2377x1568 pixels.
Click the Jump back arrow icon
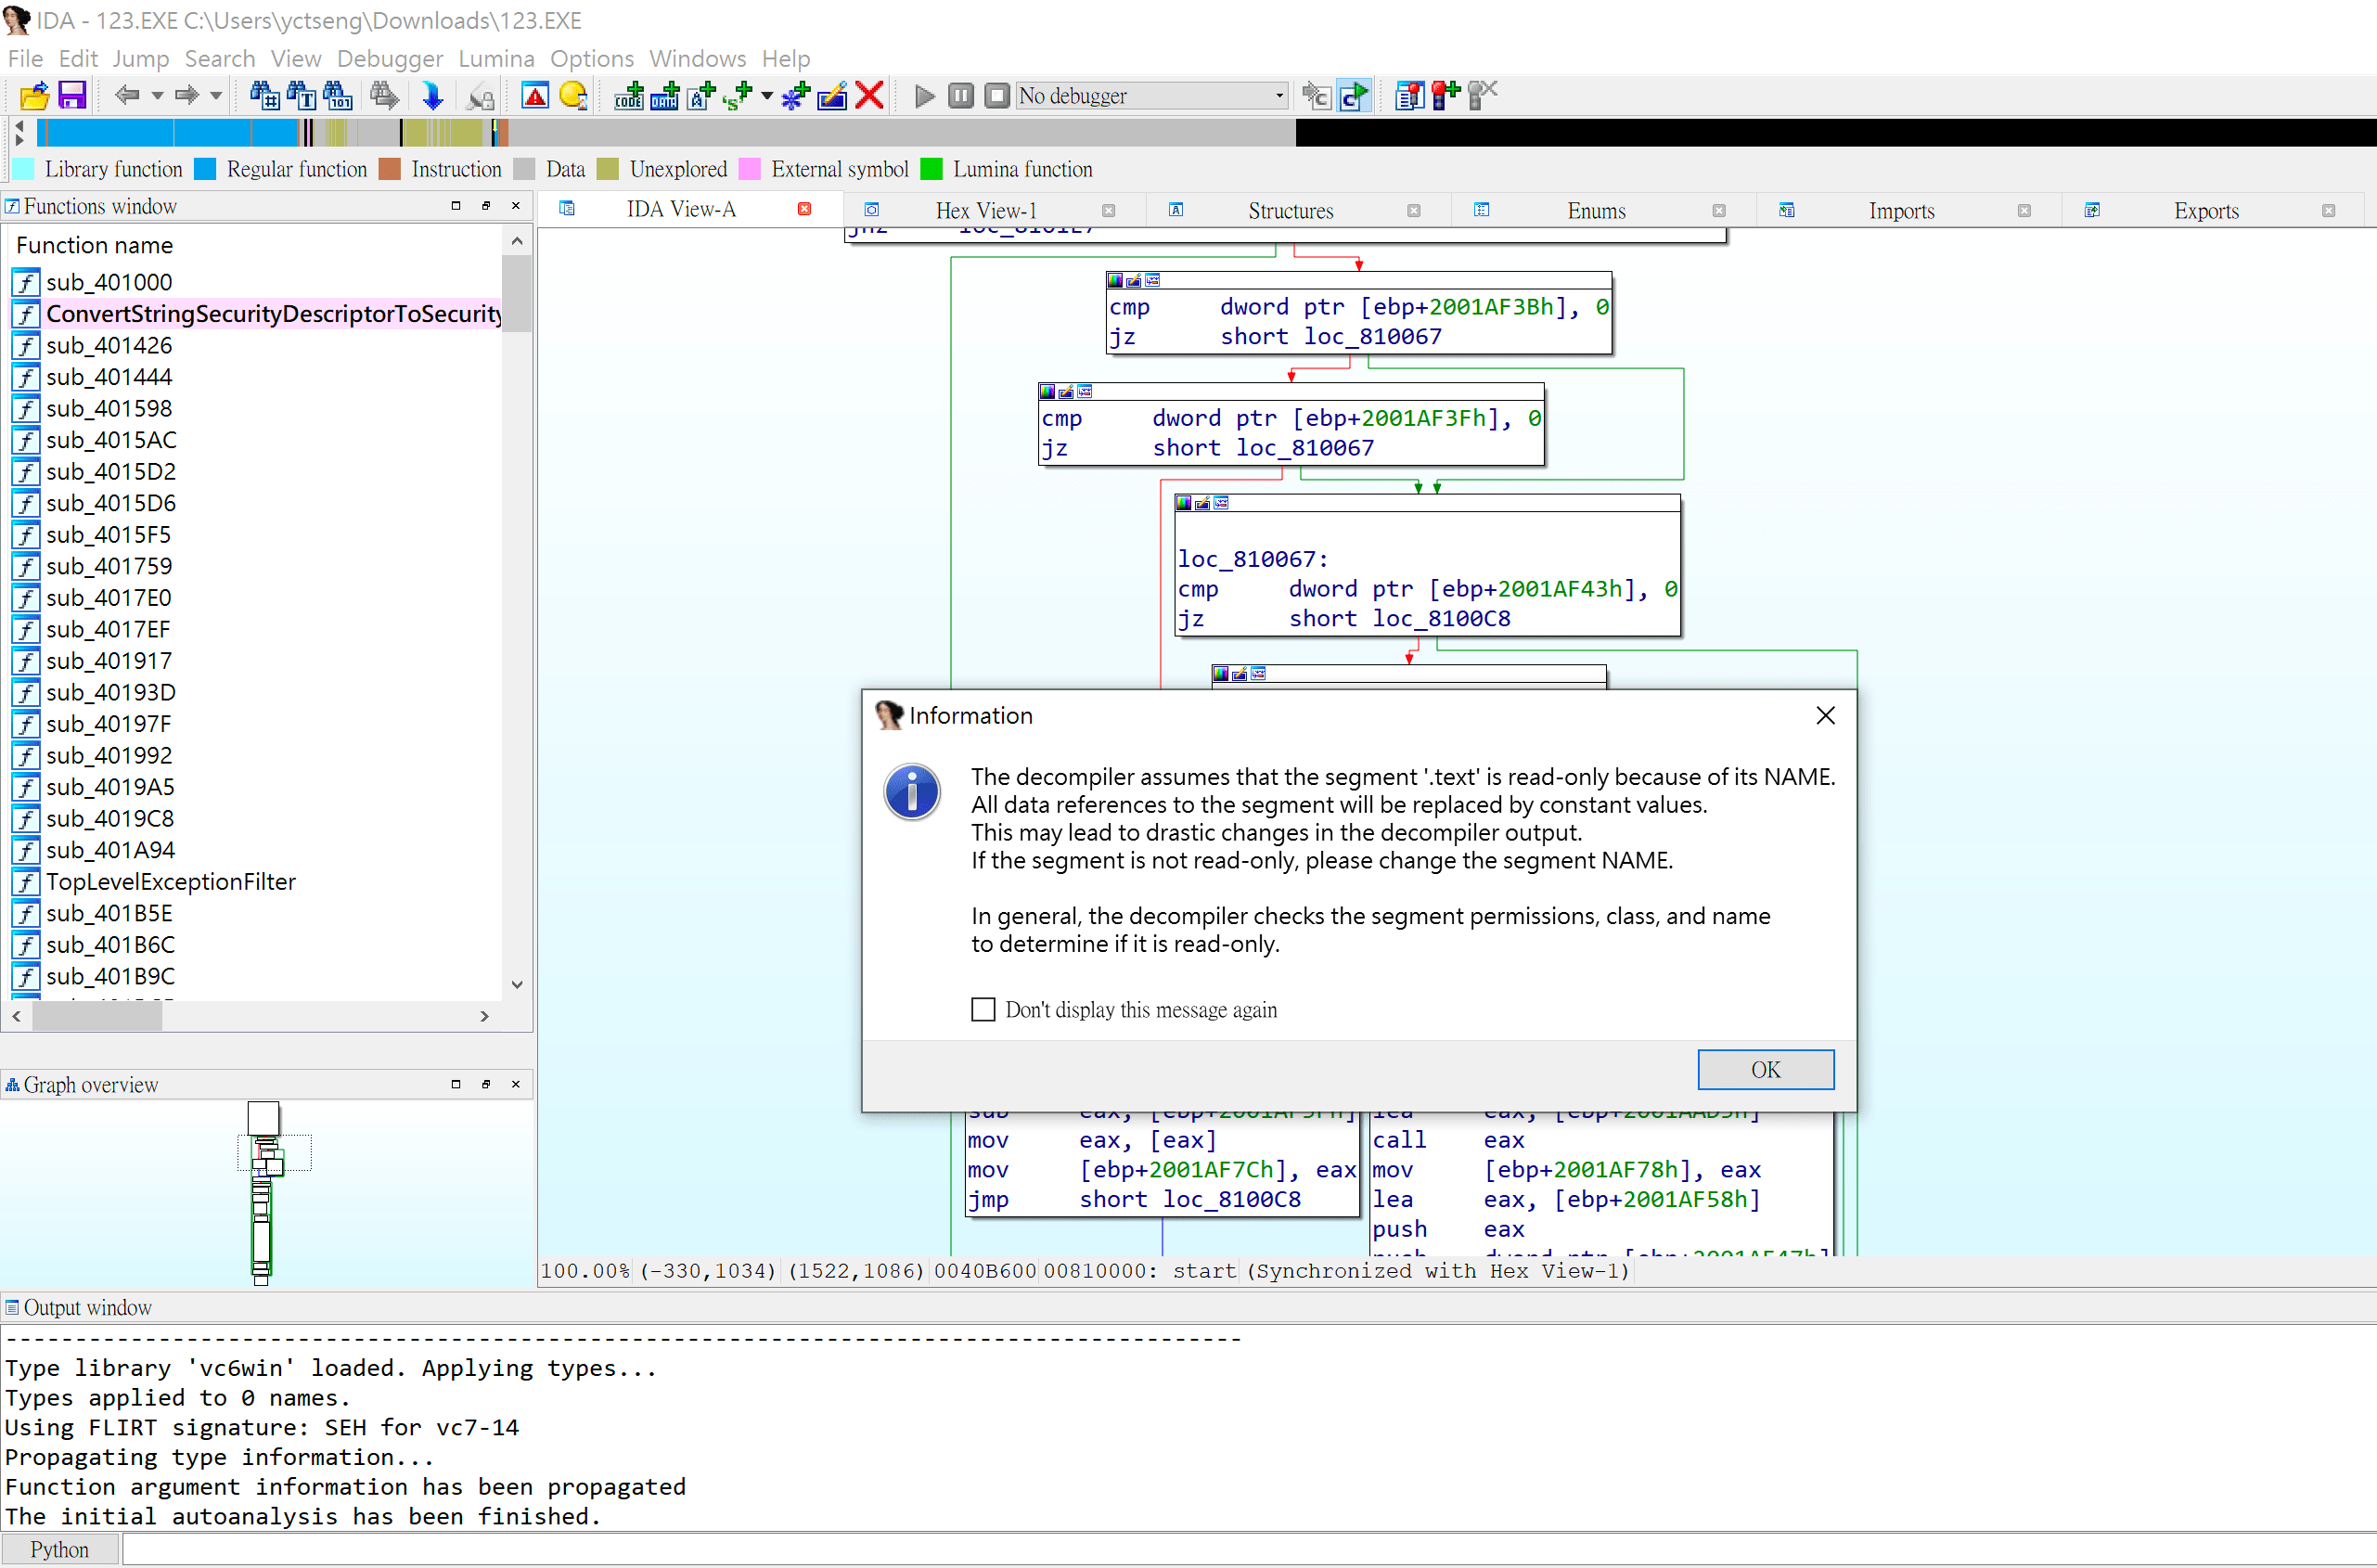pos(126,96)
